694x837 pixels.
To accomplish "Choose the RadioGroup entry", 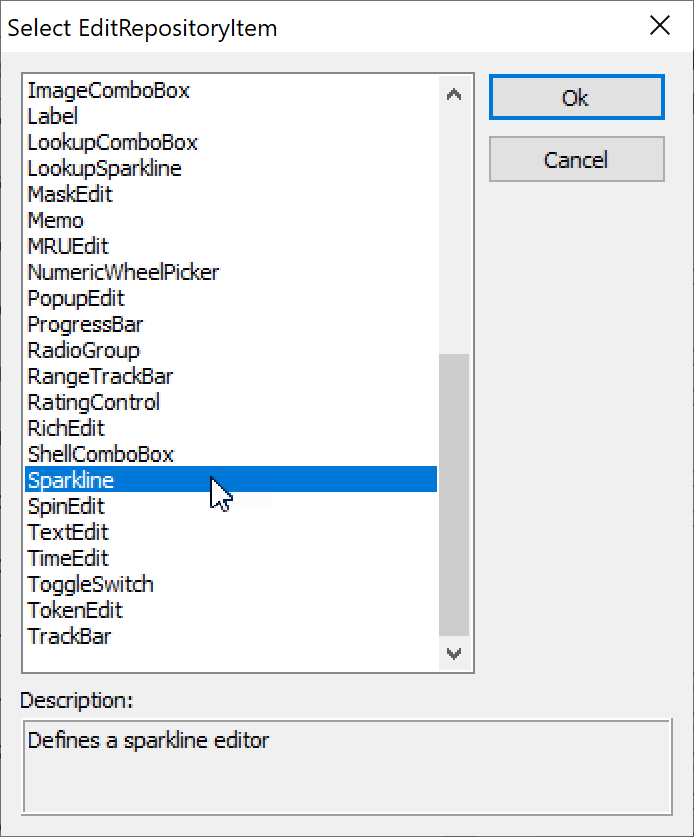I will coord(84,350).
